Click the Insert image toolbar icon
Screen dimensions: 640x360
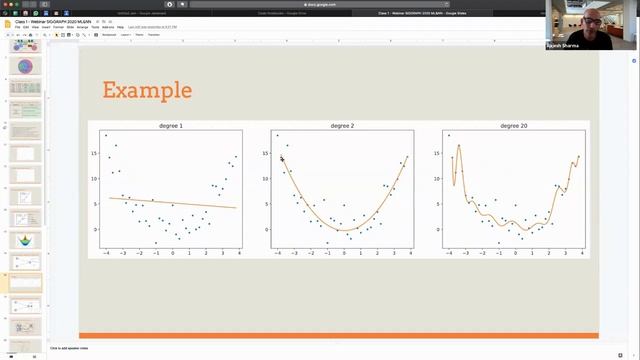click(x=69, y=35)
